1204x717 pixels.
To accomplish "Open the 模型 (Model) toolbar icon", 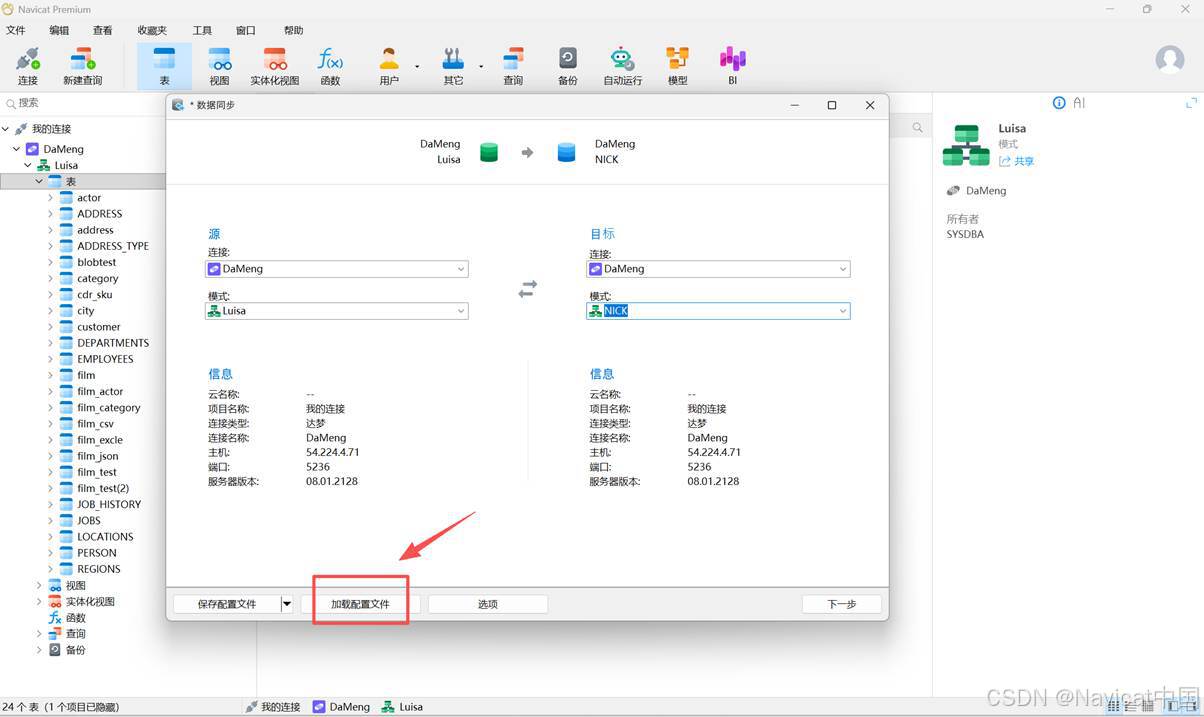I will 678,66.
